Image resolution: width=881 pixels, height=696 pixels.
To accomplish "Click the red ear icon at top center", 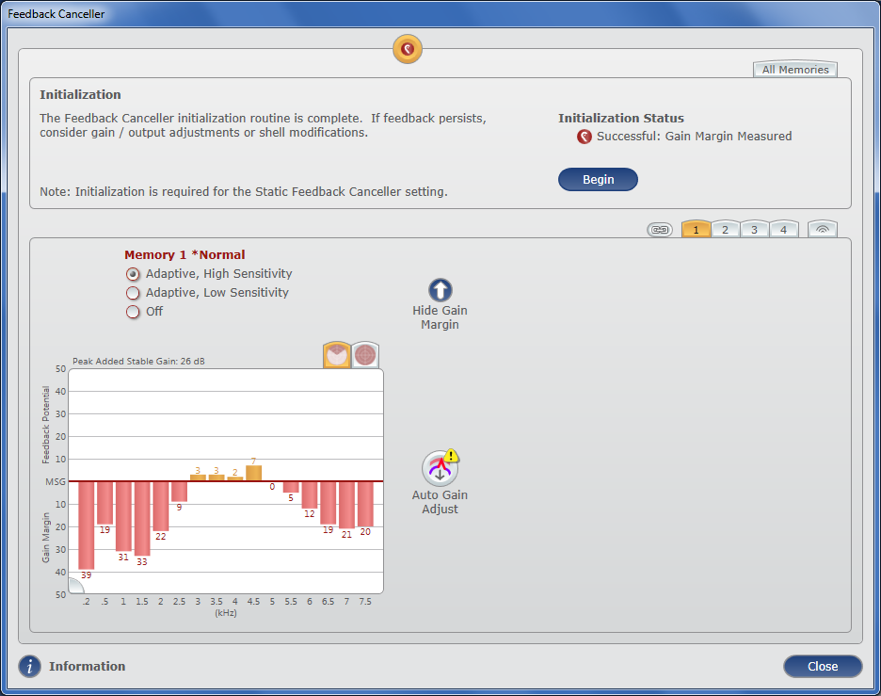I will click(x=407, y=49).
